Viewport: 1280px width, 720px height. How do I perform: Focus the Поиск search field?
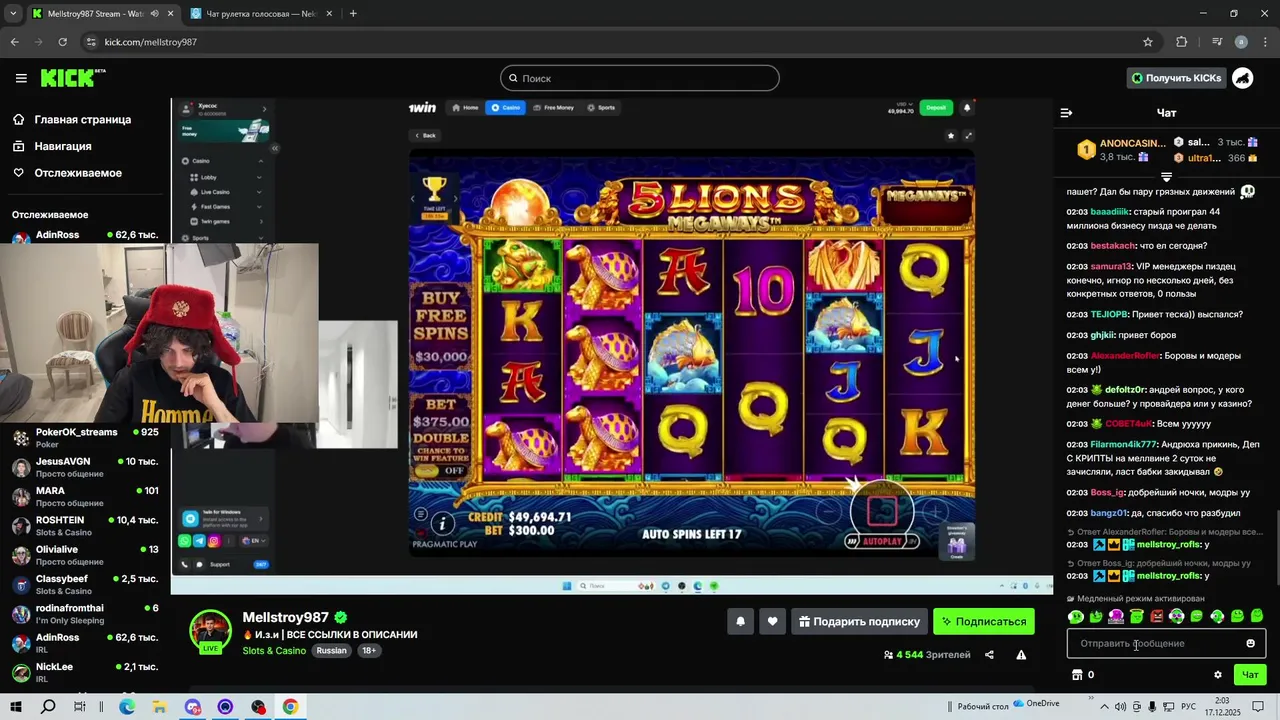point(640,78)
